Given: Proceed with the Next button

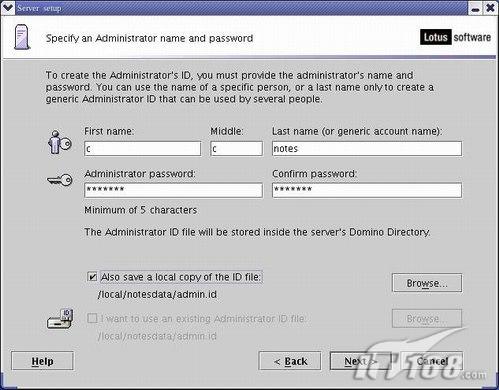Looking at the screenshot, I should pyautogui.click(x=361, y=361).
